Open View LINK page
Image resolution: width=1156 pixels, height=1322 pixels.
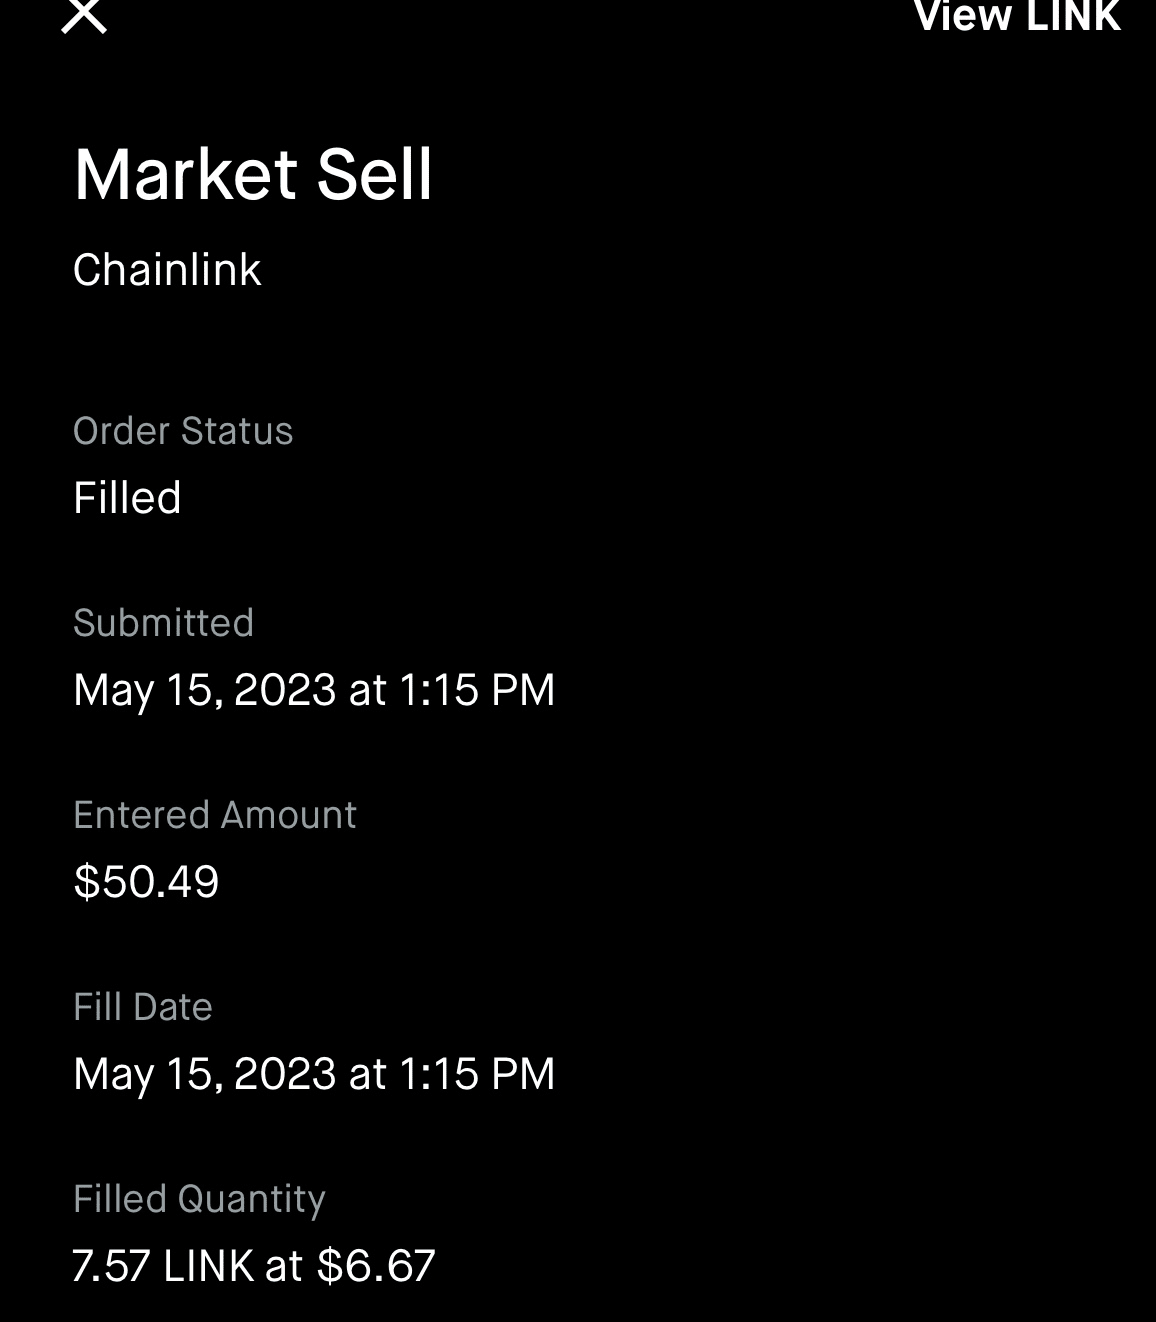click(x=1017, y=16)
